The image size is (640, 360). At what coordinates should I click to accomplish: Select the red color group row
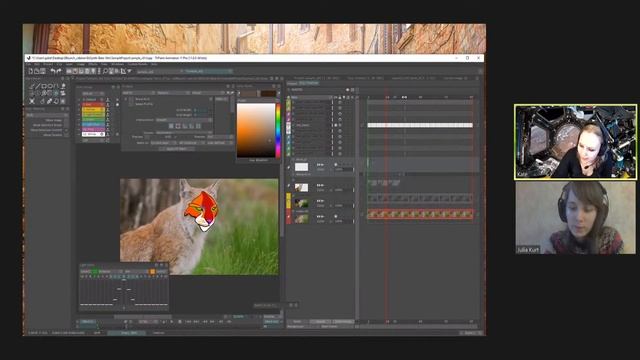click(x=93, y=104)
